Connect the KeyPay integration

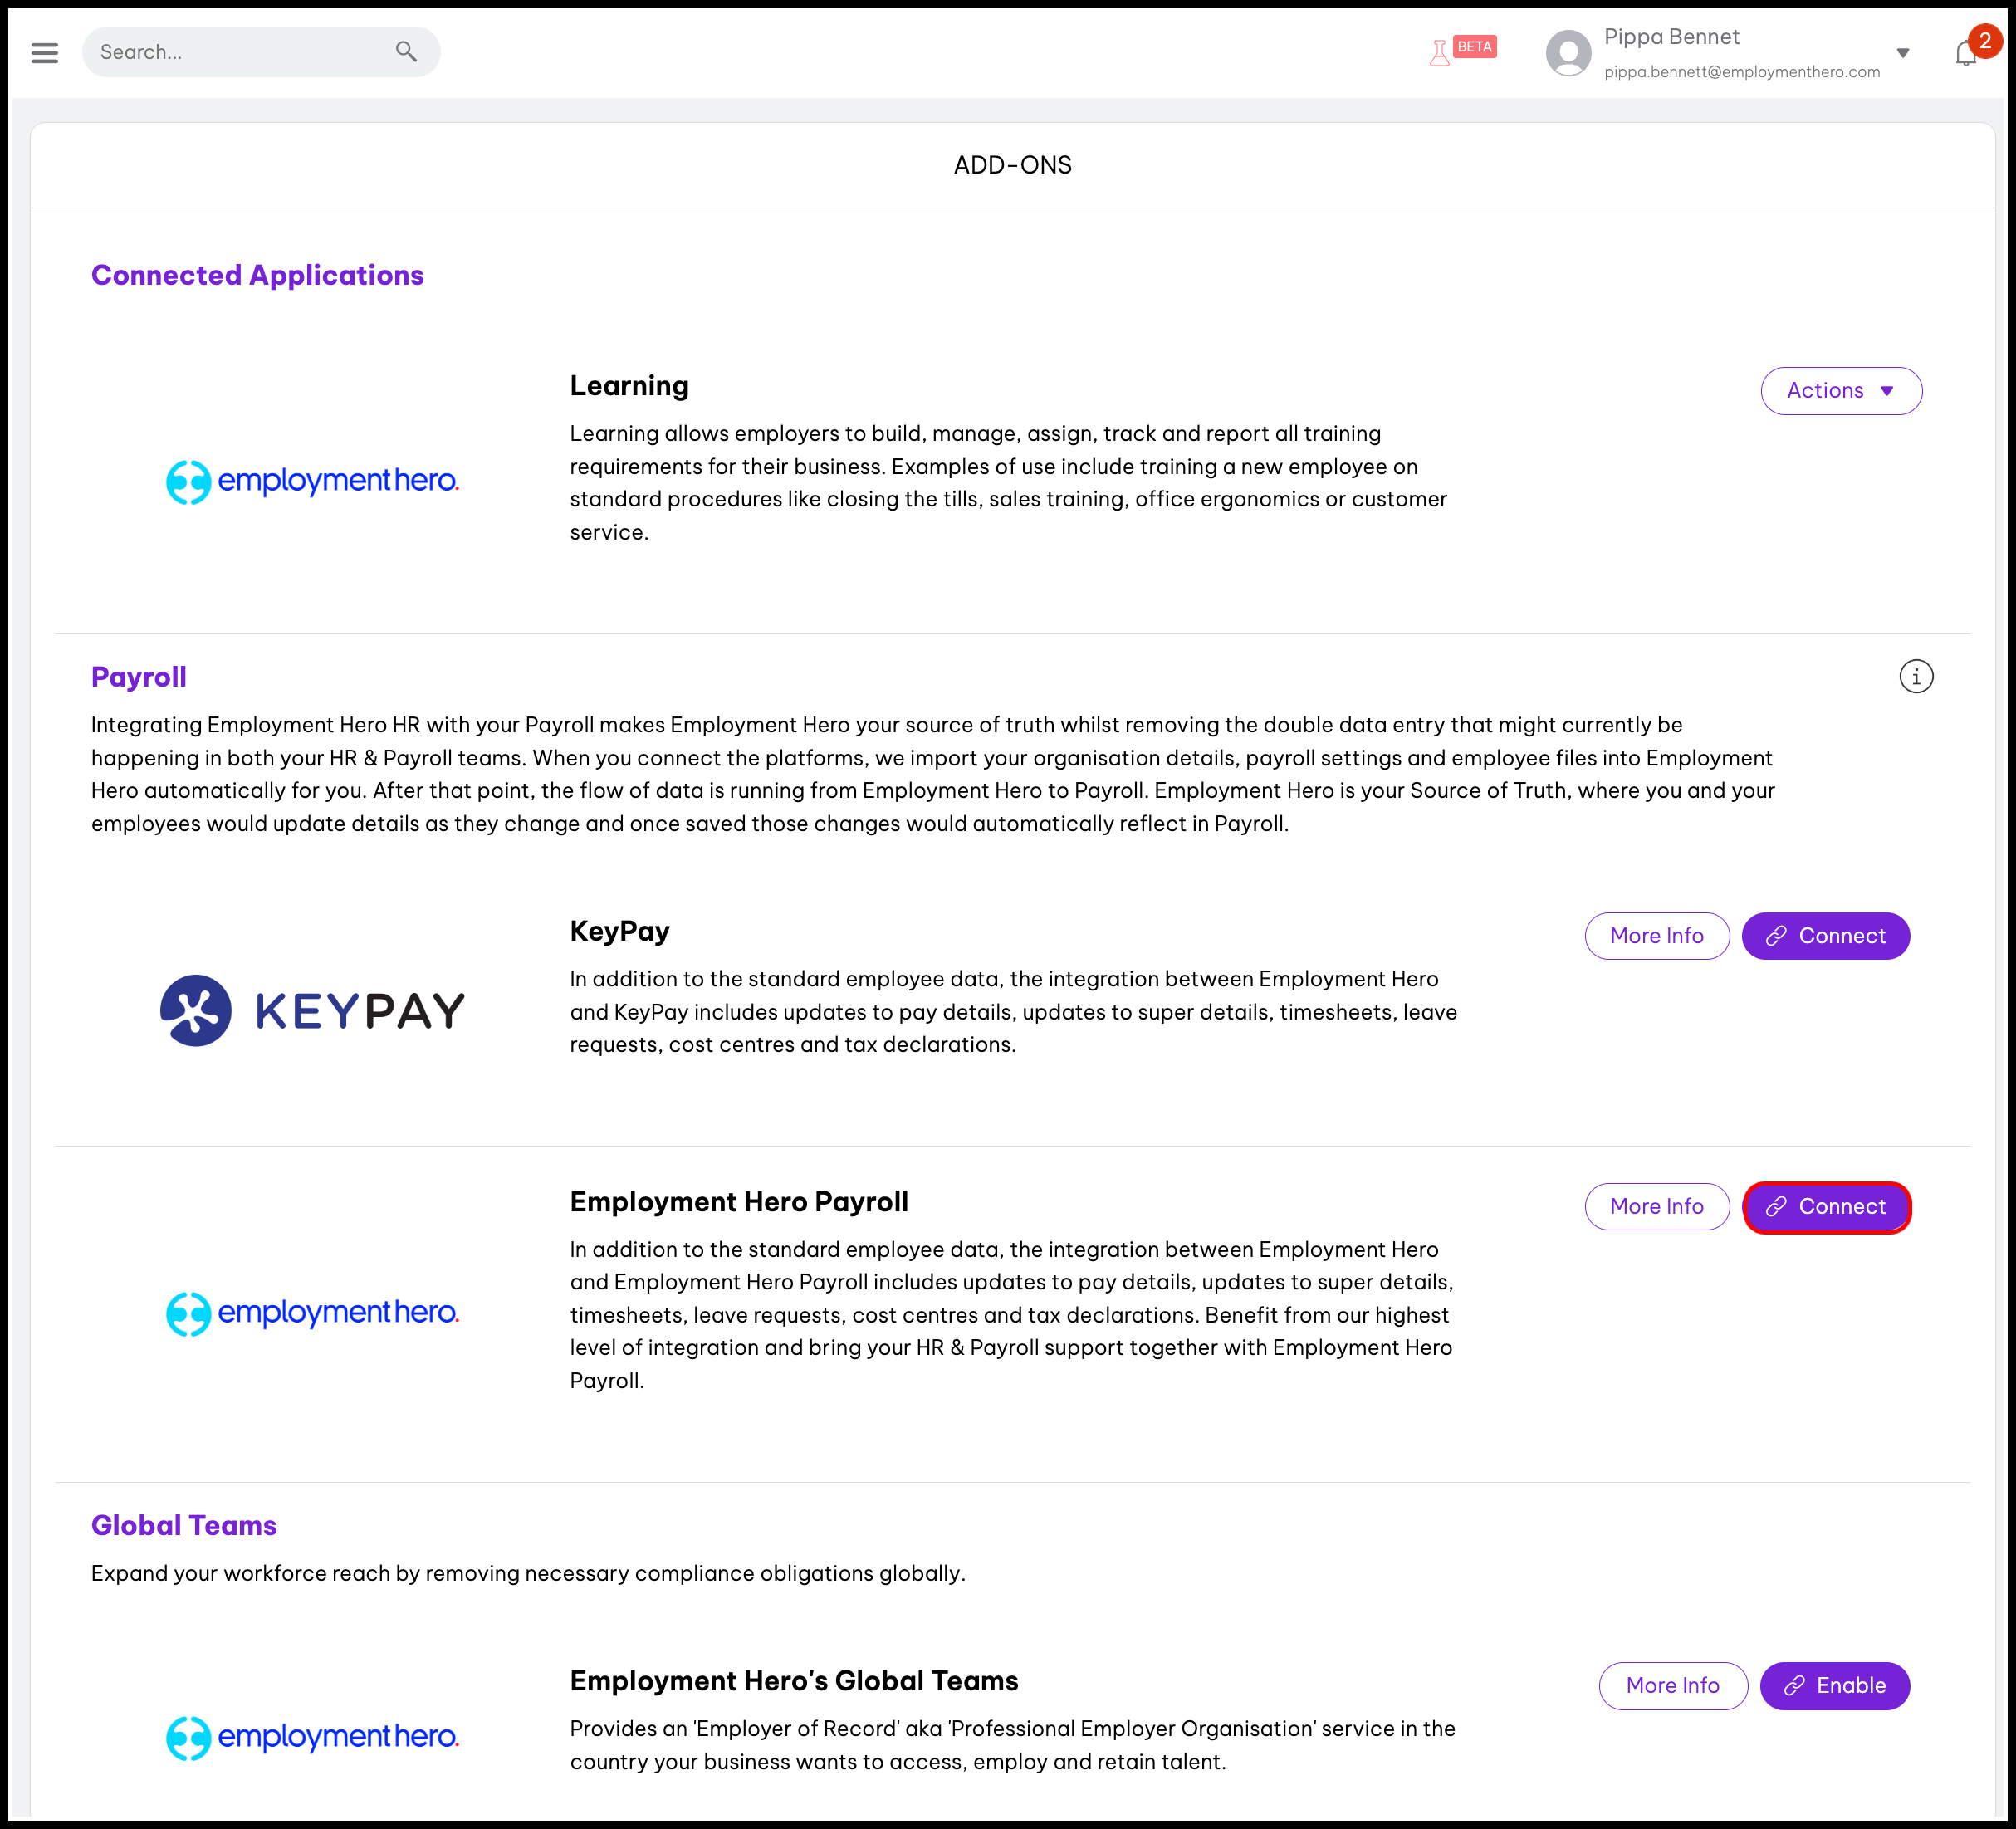pos(1825,936)
